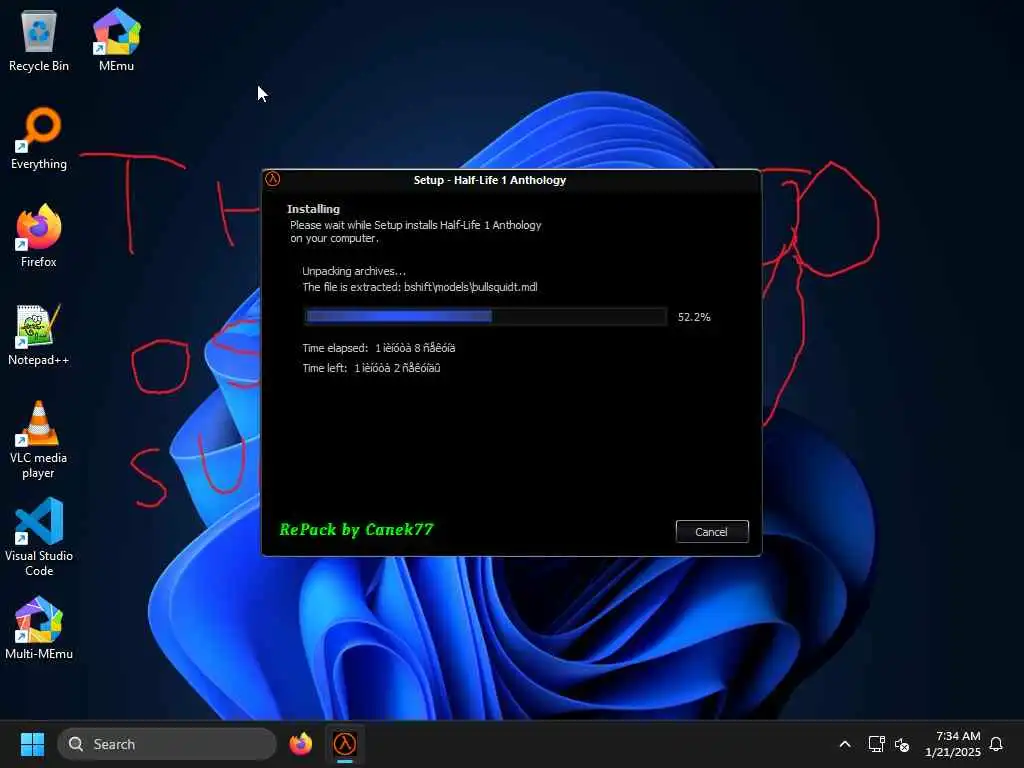Launch VLC media player shortcut
The width and height of the screenshot is (1024, 768).
click(39, 440)
